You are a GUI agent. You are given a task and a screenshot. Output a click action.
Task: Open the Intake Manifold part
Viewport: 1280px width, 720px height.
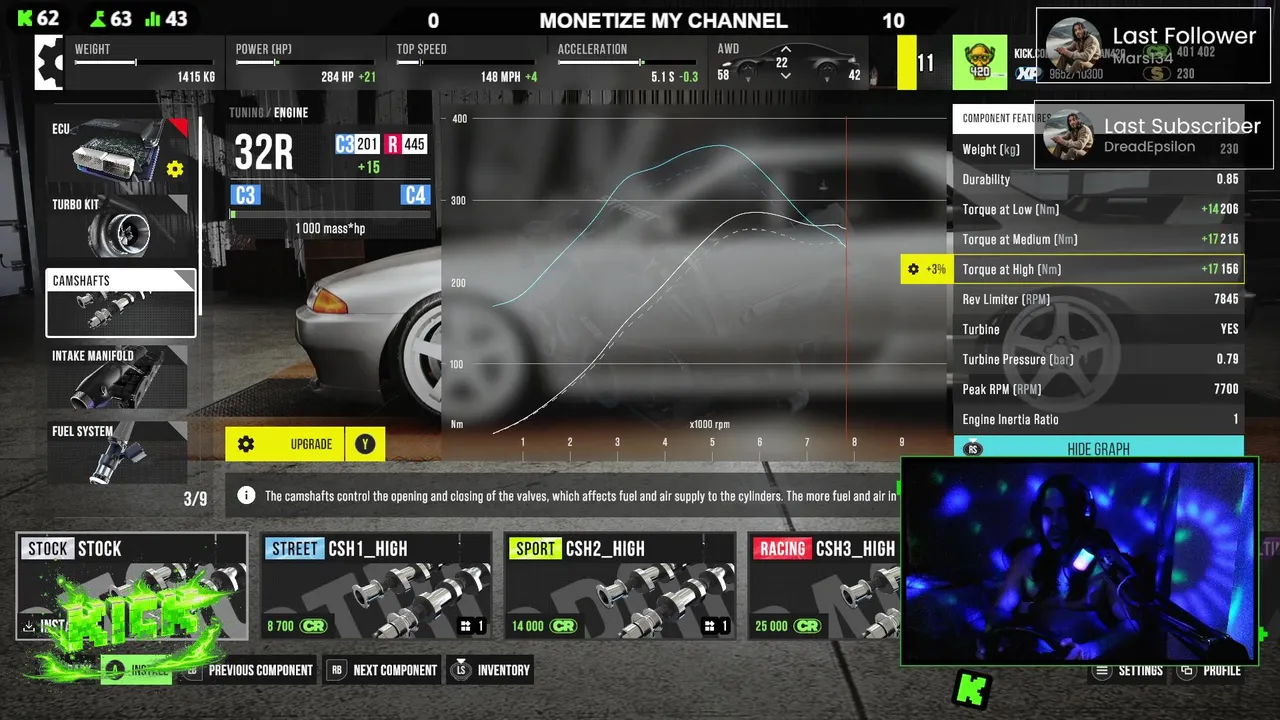117,378
